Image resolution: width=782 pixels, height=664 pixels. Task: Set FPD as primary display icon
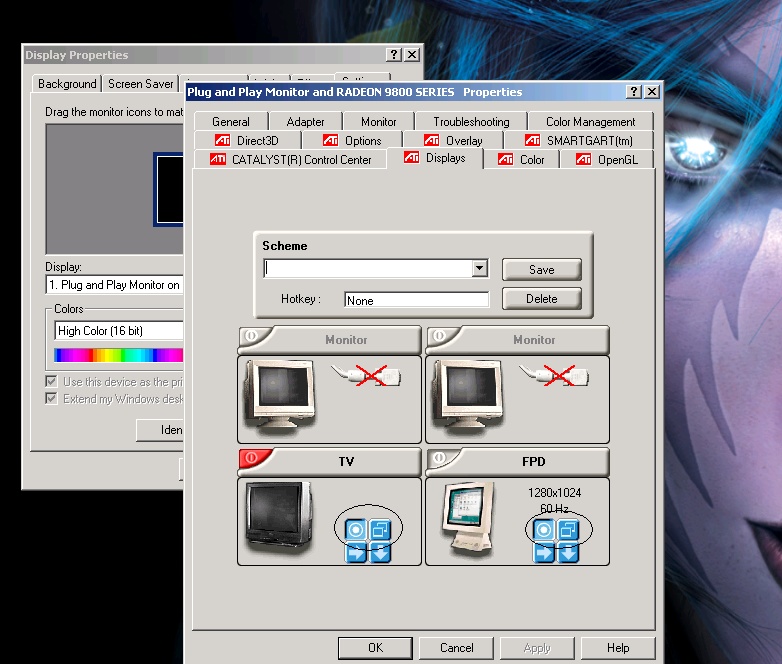click(544, 530)
